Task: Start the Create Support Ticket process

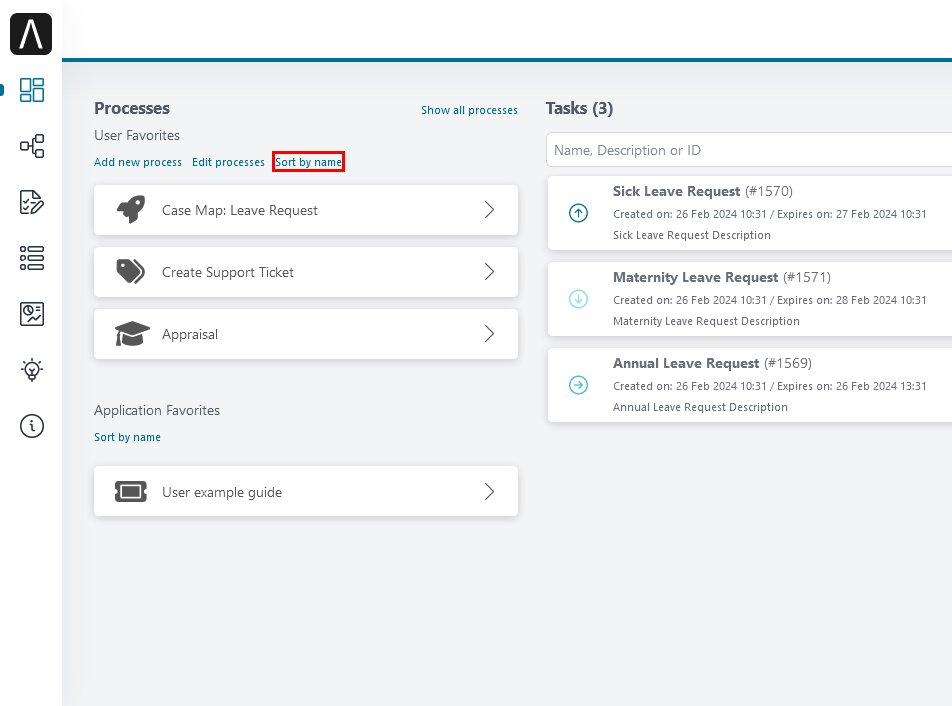Action: point(306,272)
